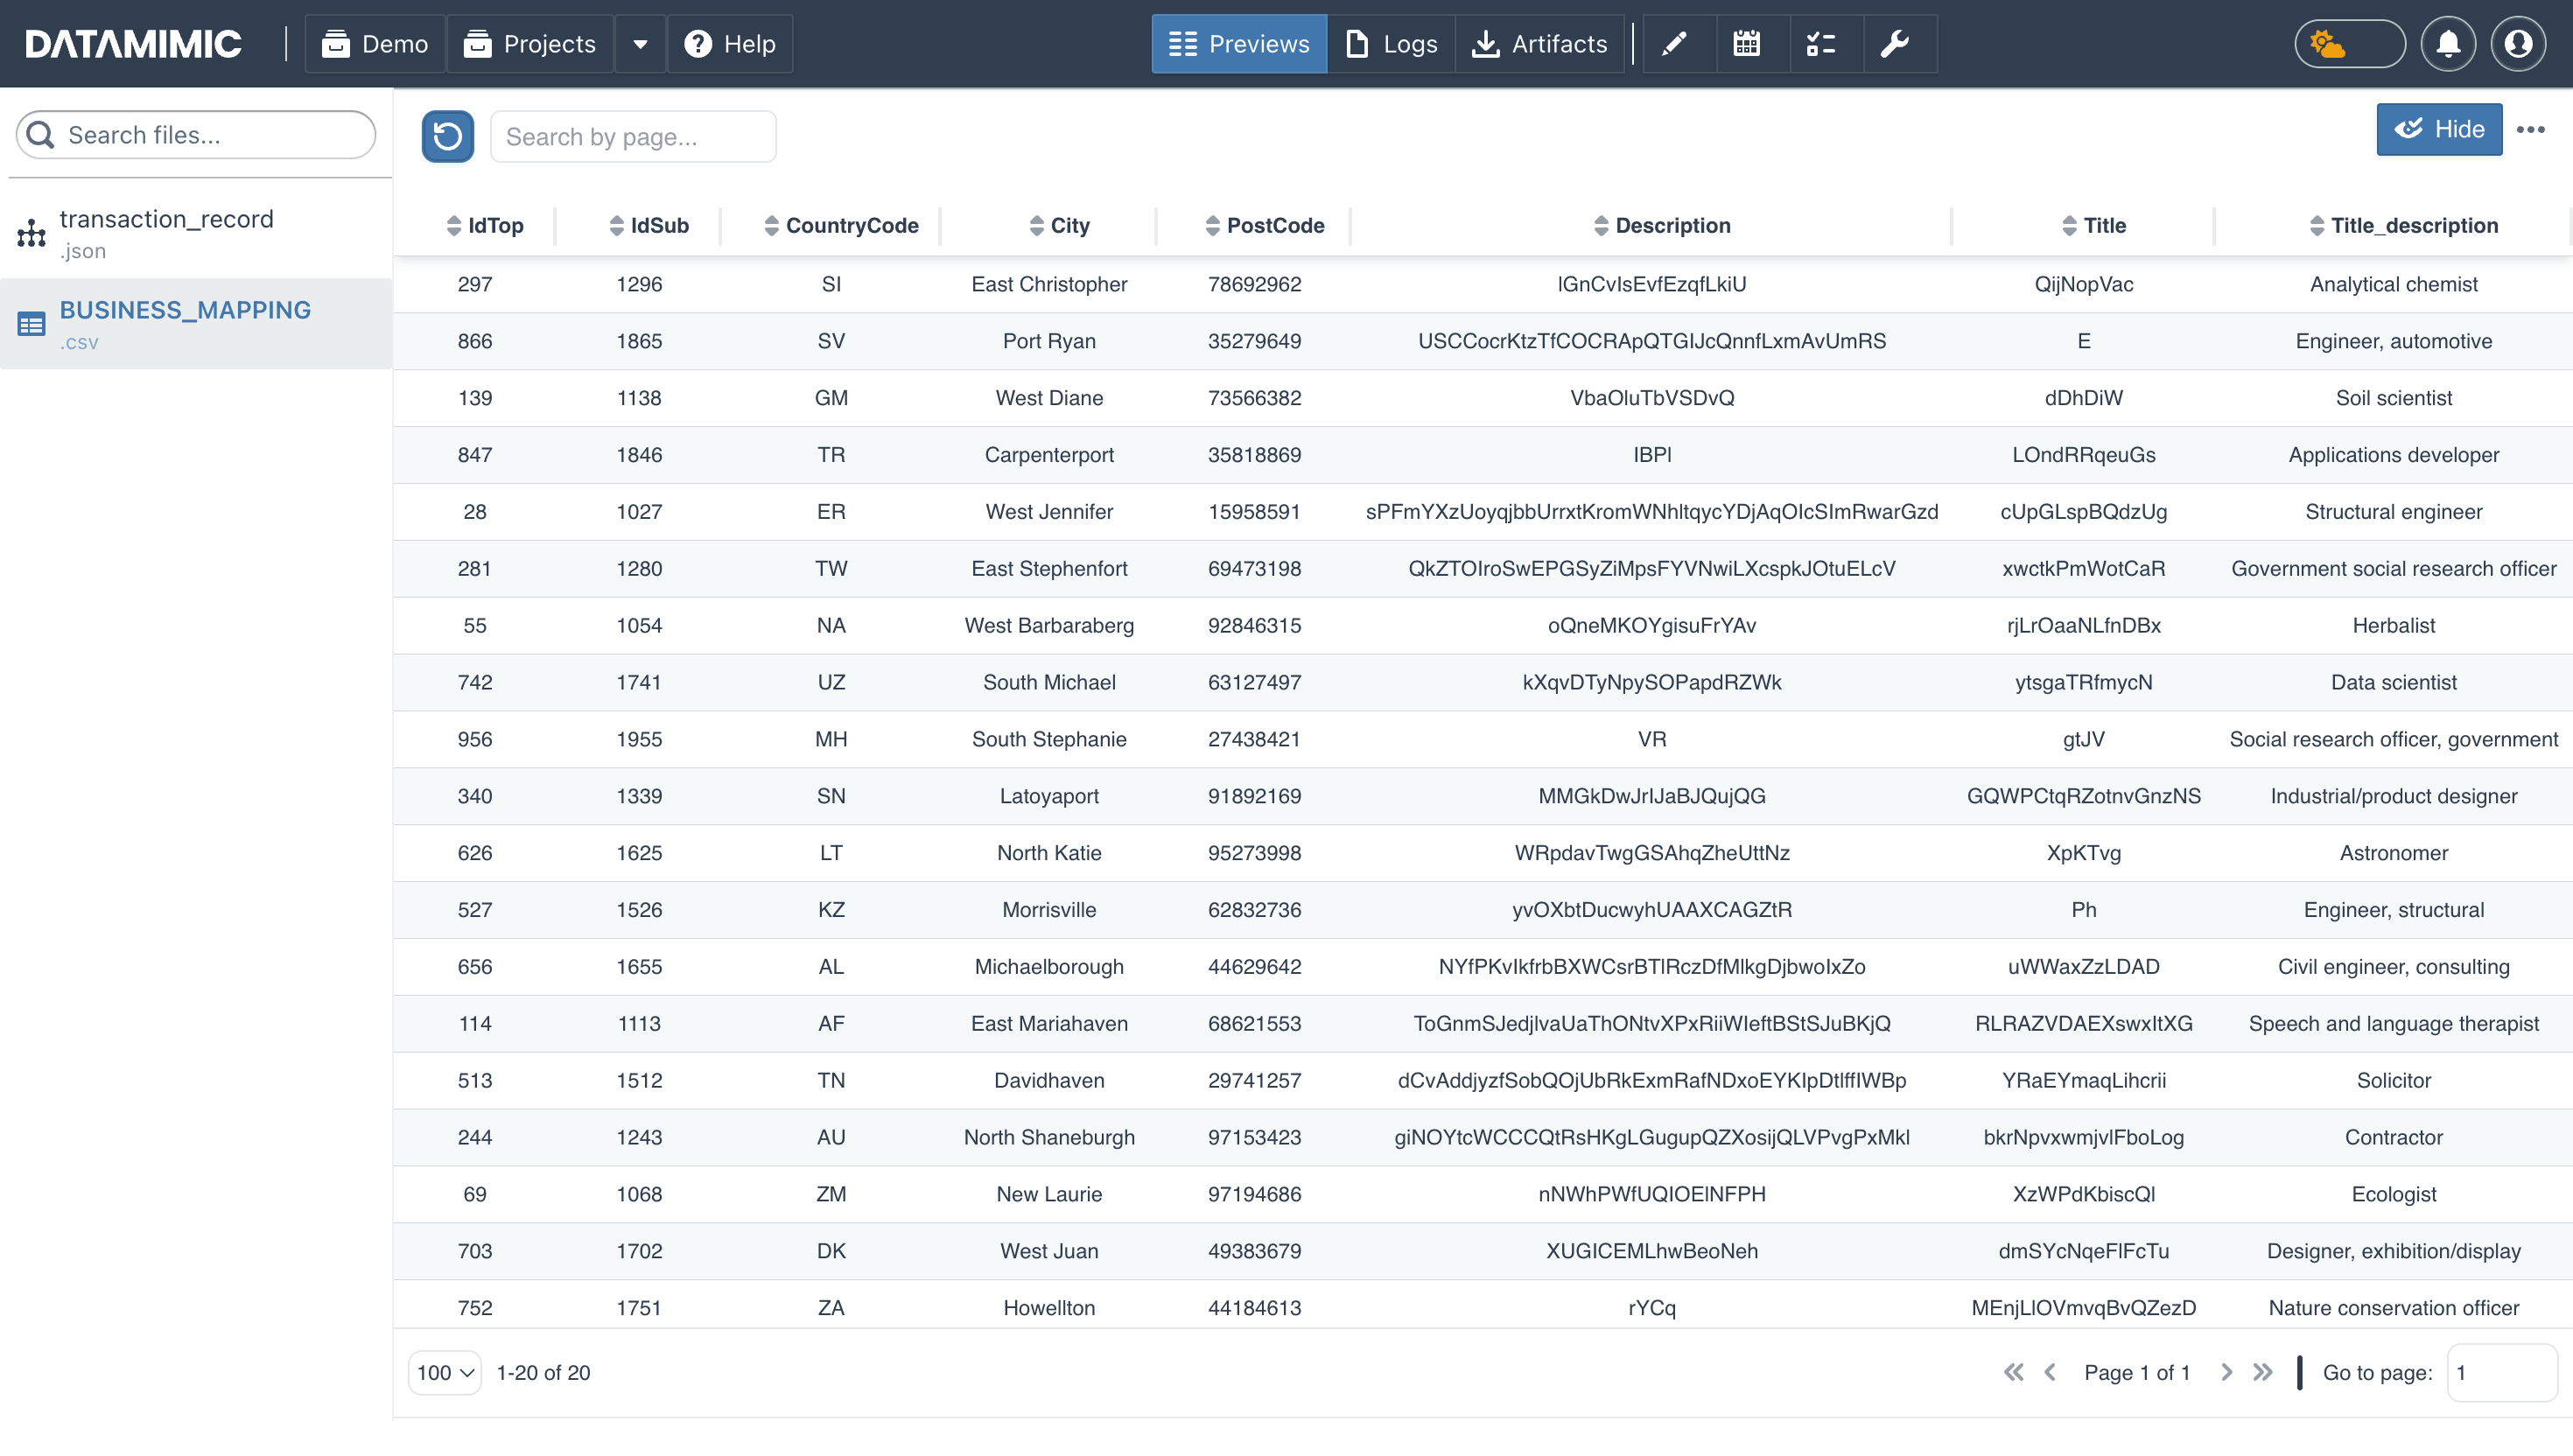Switch to the Logs tab

(1391, 44)
